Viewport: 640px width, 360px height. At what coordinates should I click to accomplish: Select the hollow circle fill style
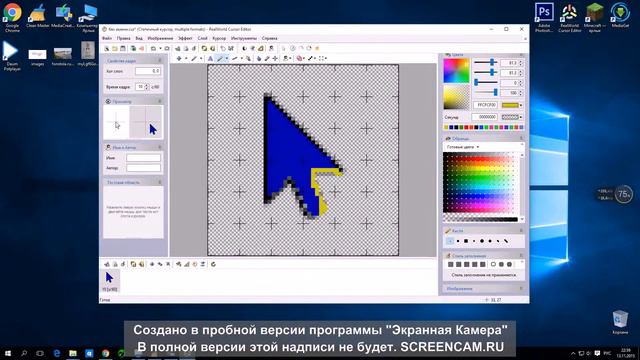point(493,264)
